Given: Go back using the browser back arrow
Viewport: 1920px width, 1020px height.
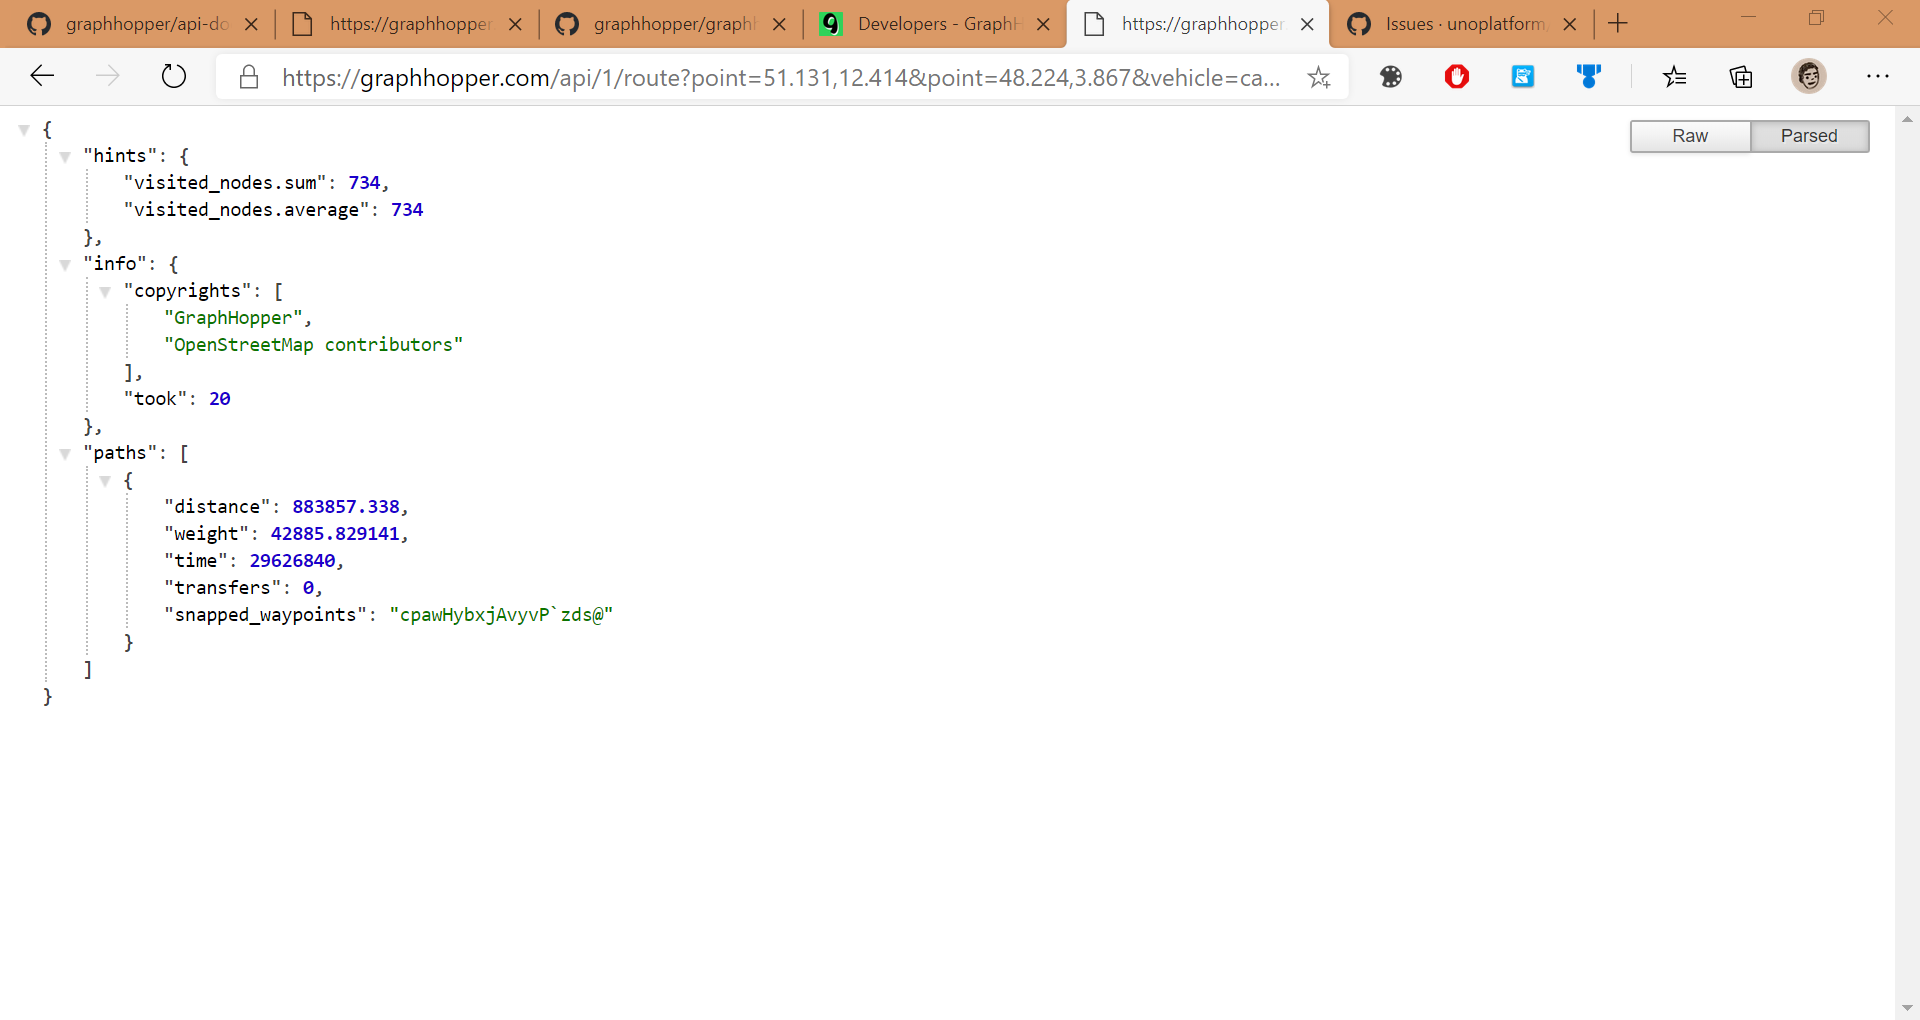Looking at the screenshot, I should tap(42, 76).
